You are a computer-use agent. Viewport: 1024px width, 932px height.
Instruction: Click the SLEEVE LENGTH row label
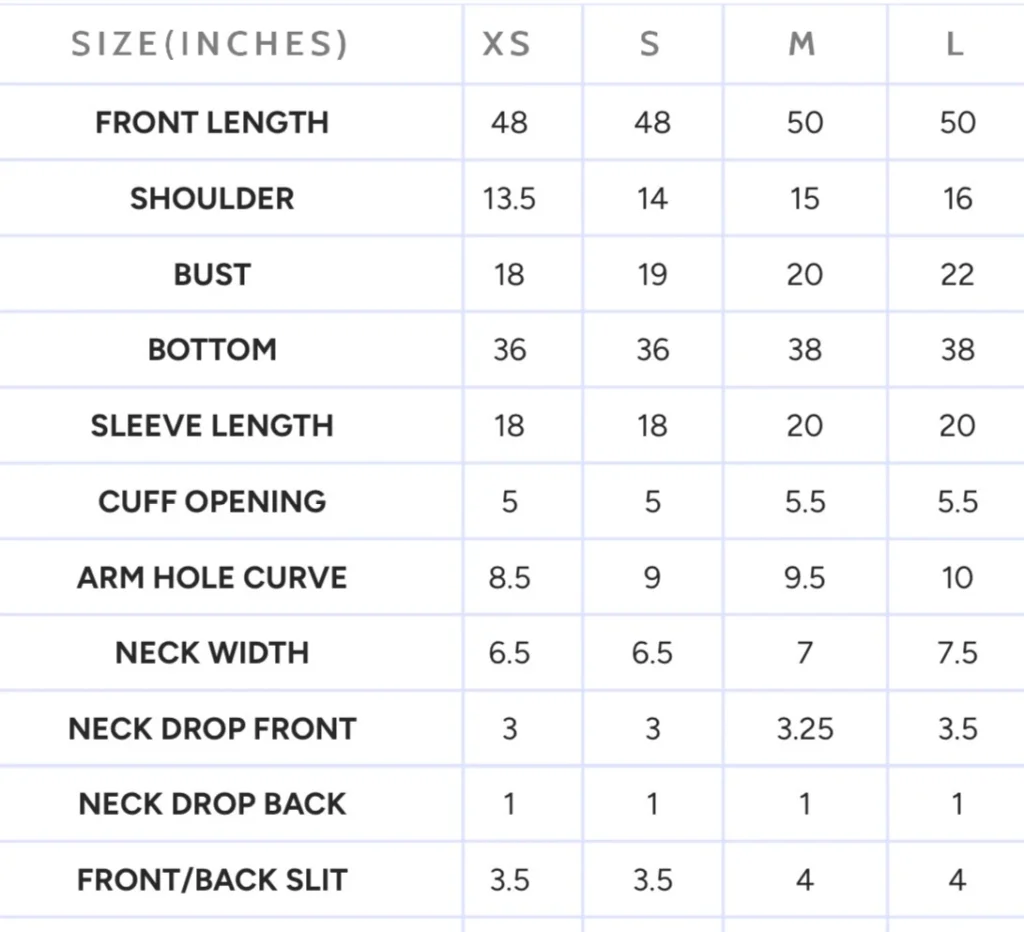coord(212,426)
